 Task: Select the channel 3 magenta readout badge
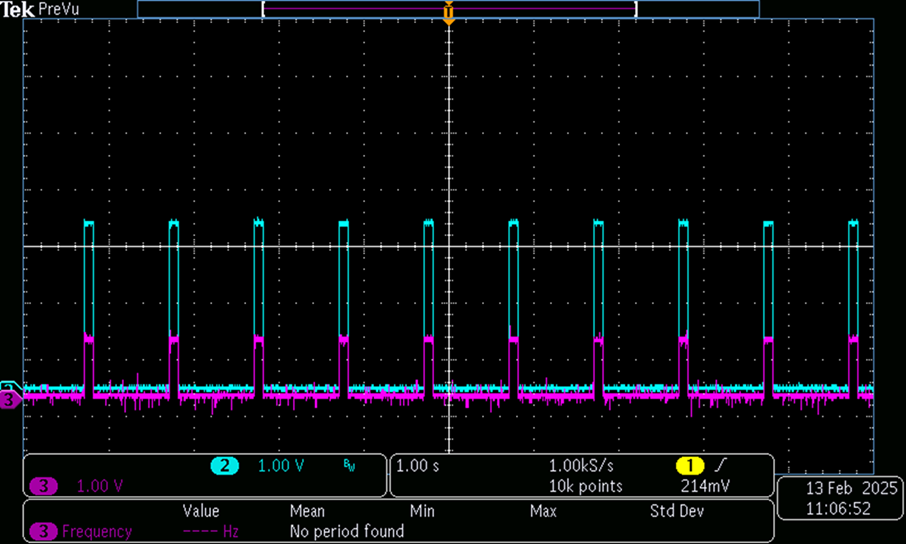(x=42, y=486)
